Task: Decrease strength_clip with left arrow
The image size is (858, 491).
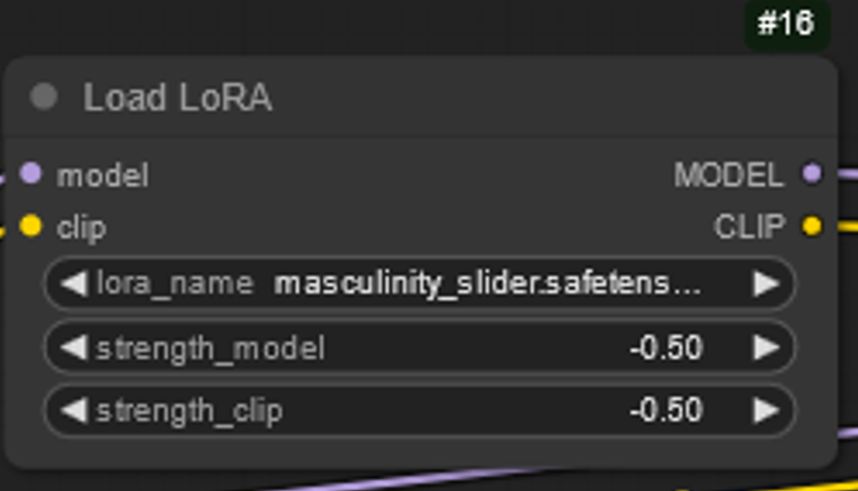Action: coord(73,410)
